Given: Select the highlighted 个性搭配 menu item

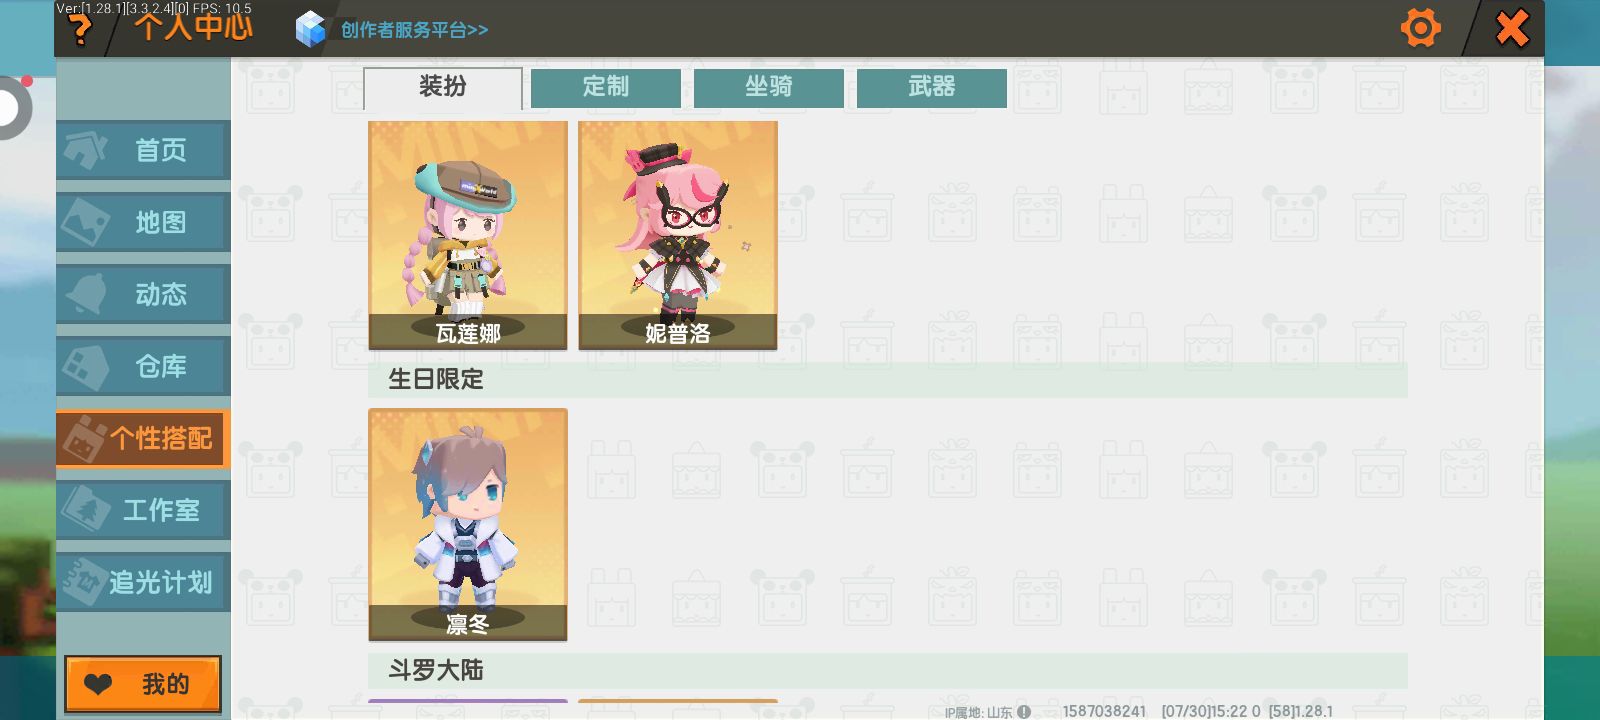Looking at the screenshot, I should [144, 438].
